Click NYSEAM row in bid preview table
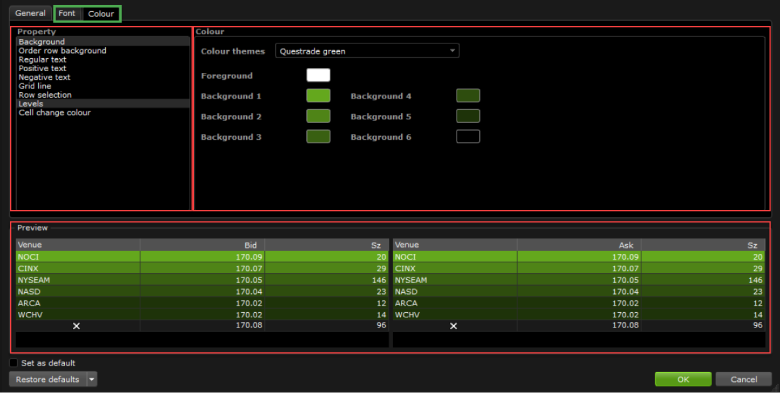780x393 pixels. click(x=202, y=280)
